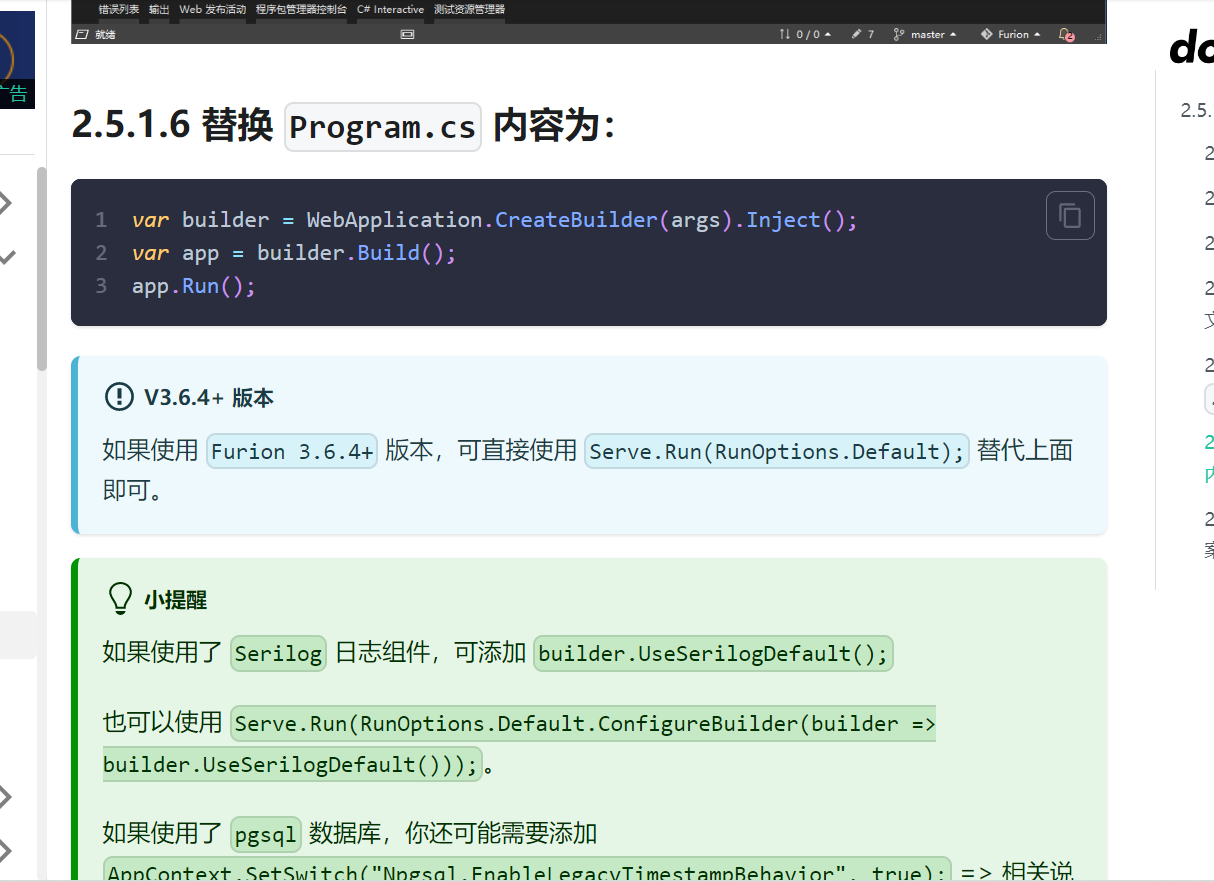This screenshot has height=882, width=1214.
Task: Select the C# Interactive tab
Action: tap(390, 9)
